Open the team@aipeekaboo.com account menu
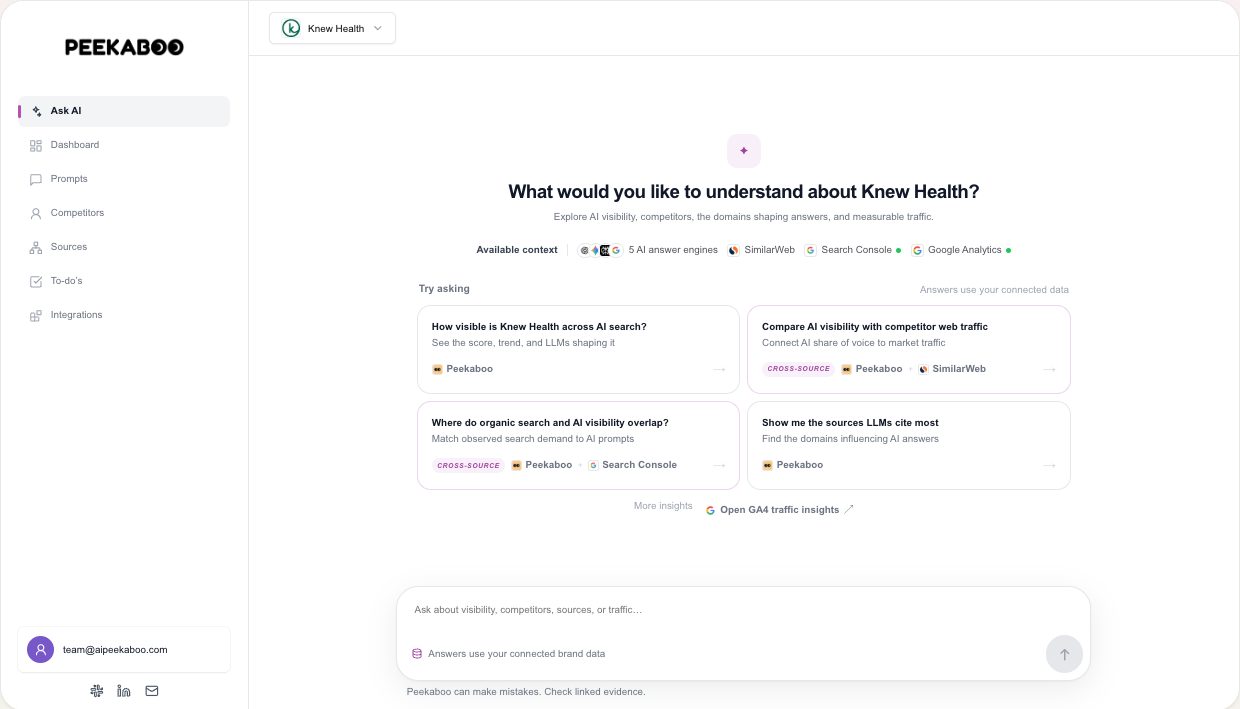 coord(124,649)
